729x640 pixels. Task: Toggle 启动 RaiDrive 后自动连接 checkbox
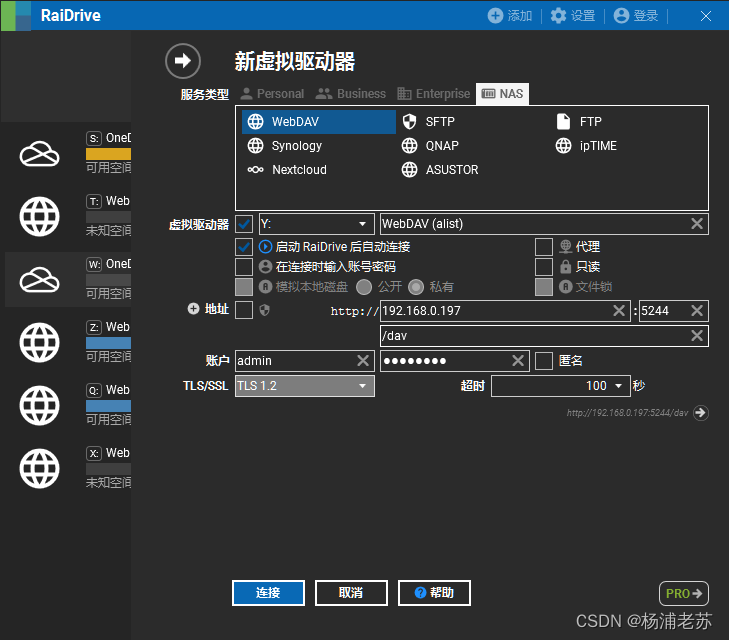244,247
